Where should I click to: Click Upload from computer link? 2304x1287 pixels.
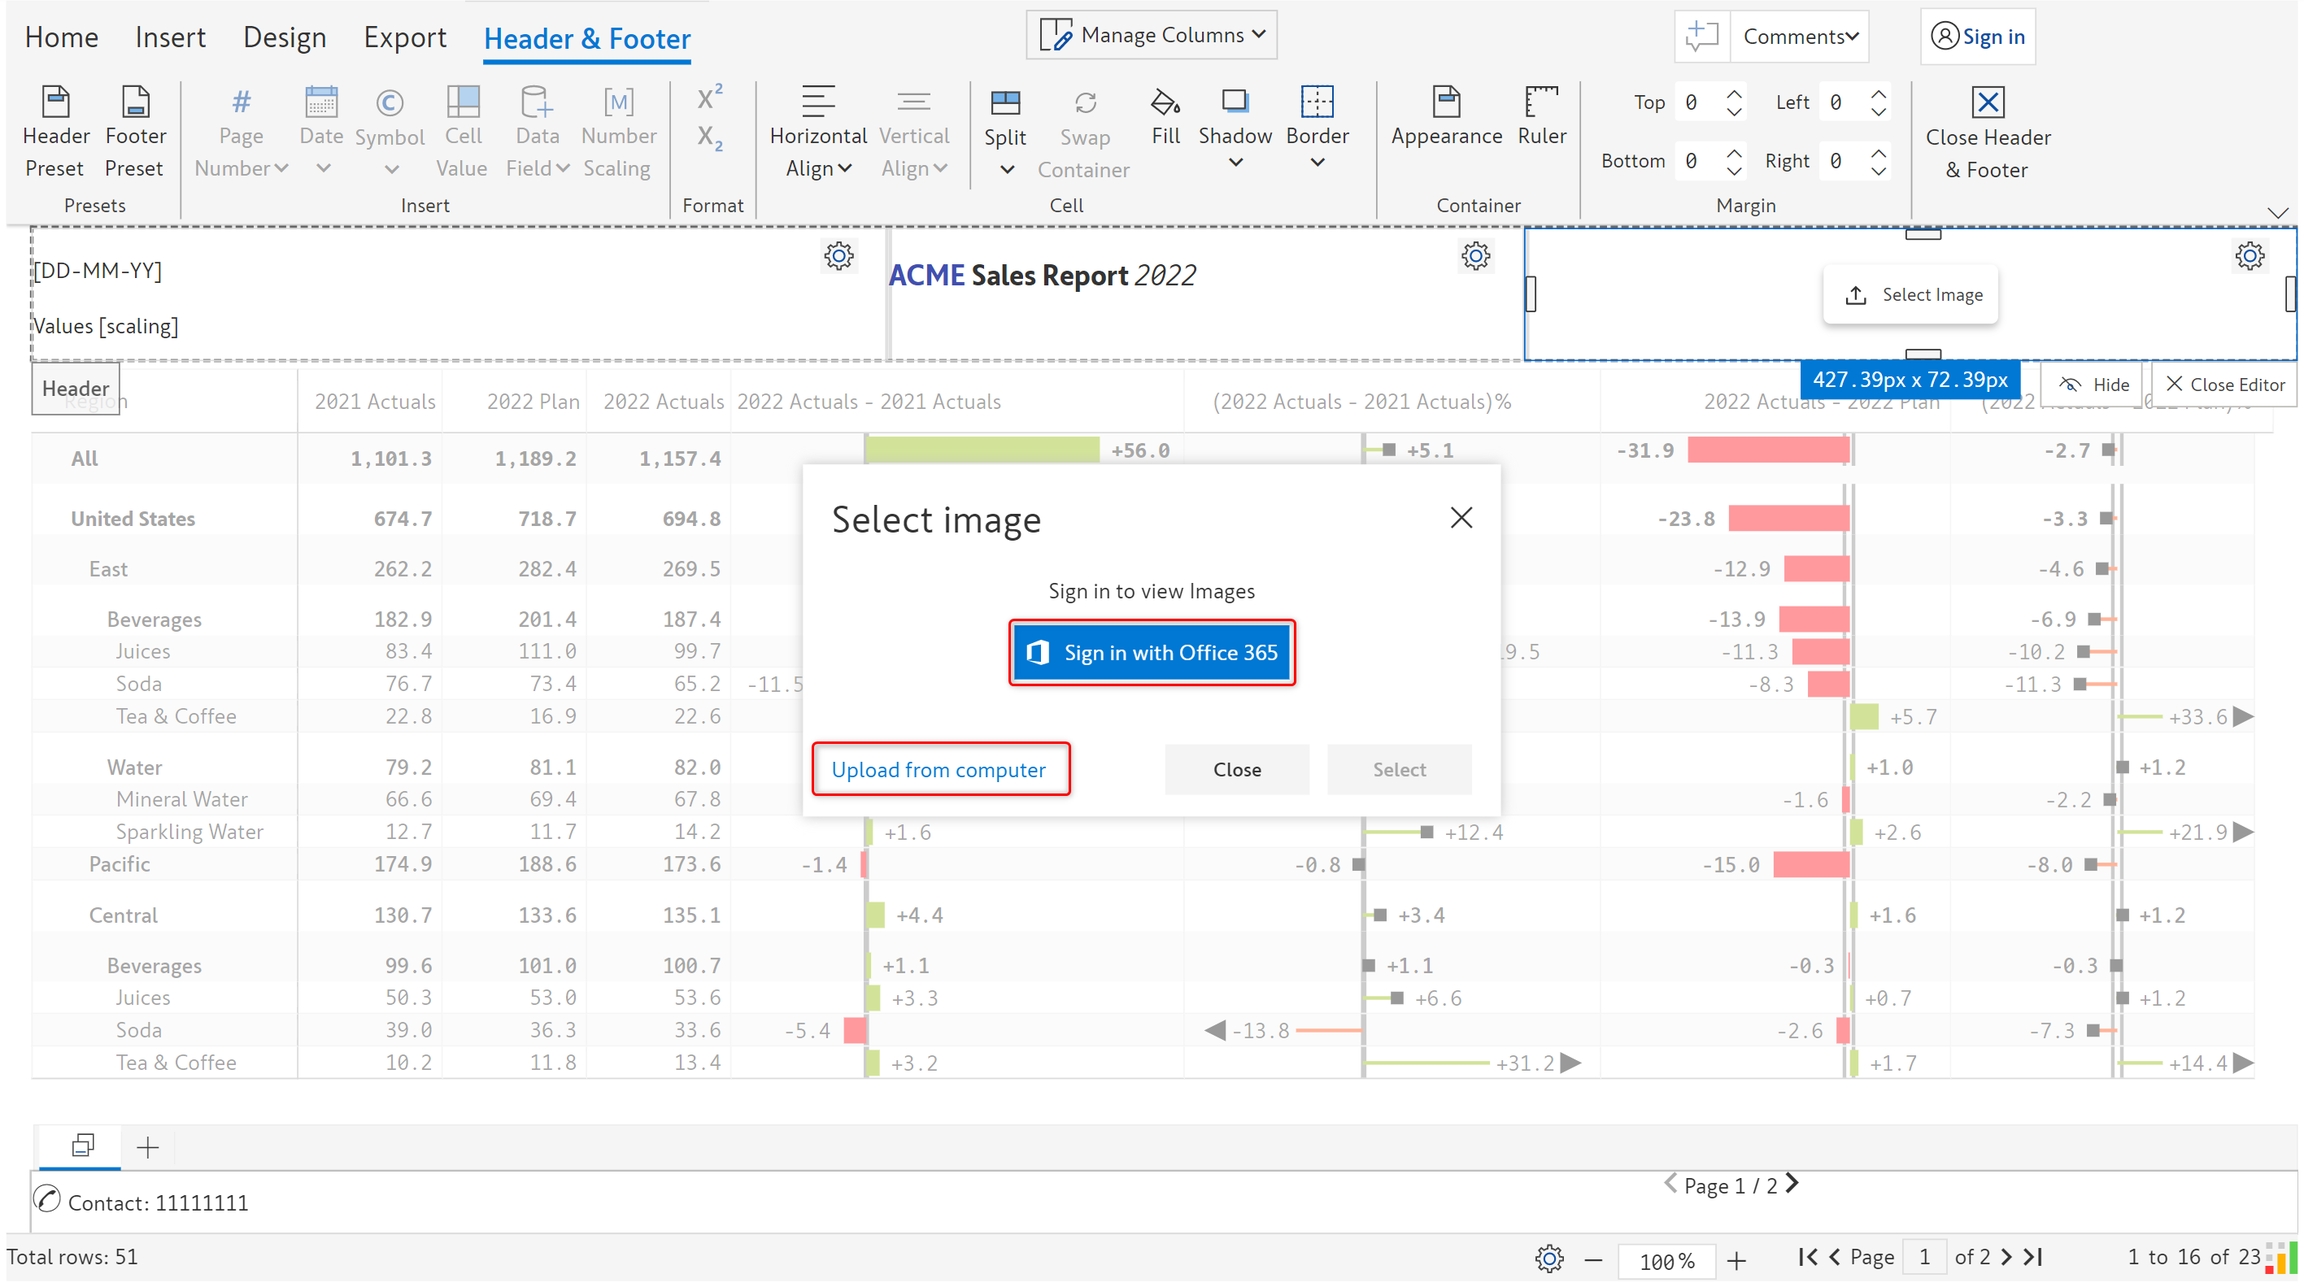click(939, 770)
